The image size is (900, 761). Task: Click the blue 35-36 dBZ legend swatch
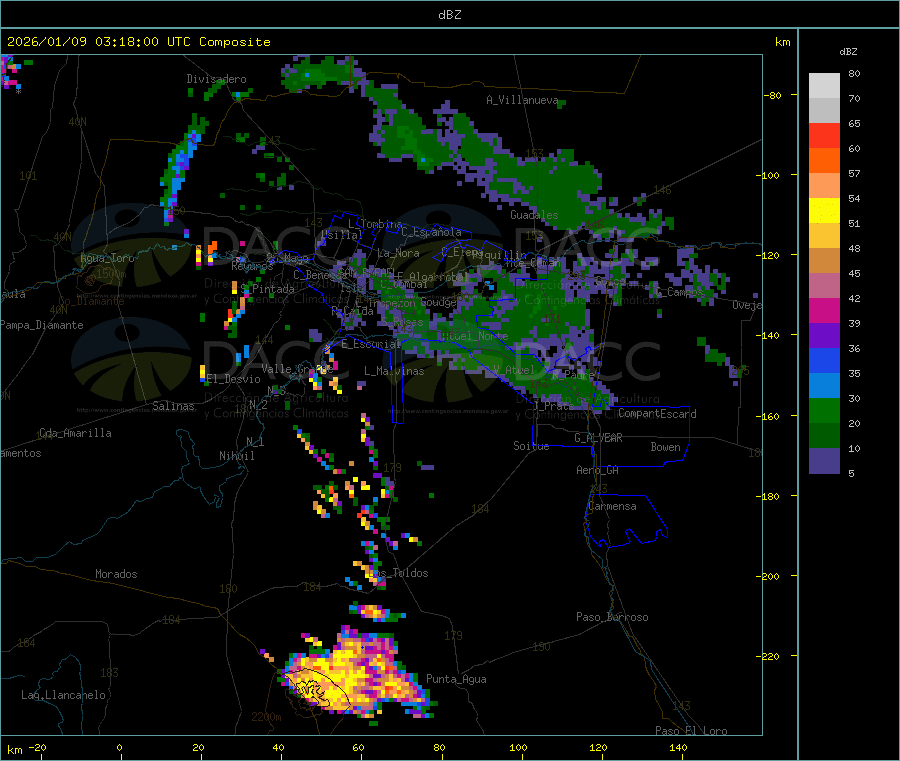824,360
